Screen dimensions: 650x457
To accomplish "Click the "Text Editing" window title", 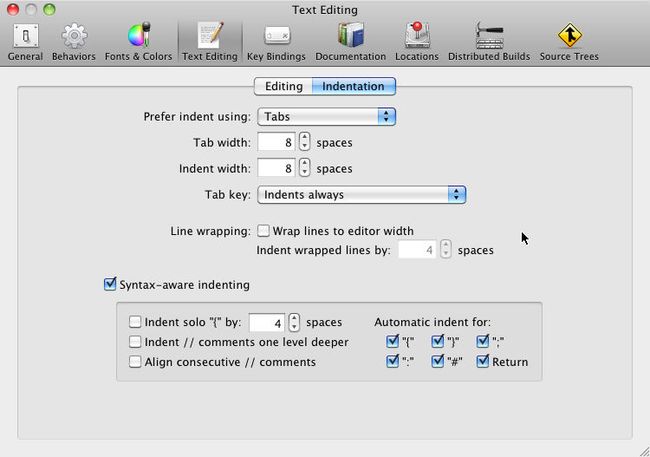I will [x=325, y=10].
